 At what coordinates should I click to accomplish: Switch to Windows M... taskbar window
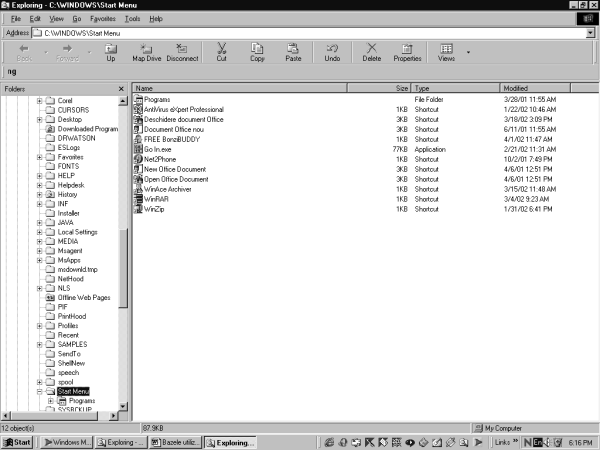point(67,442)
